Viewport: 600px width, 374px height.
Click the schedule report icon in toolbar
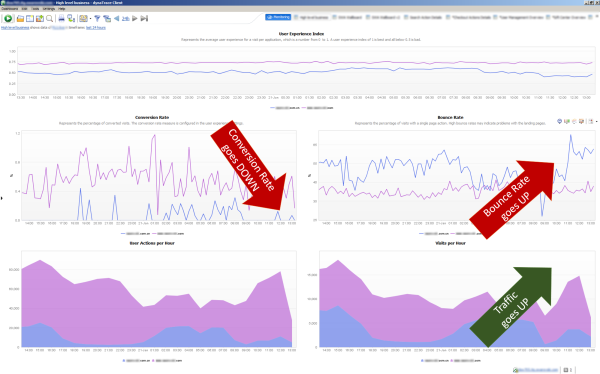click(x=83, y=18)
